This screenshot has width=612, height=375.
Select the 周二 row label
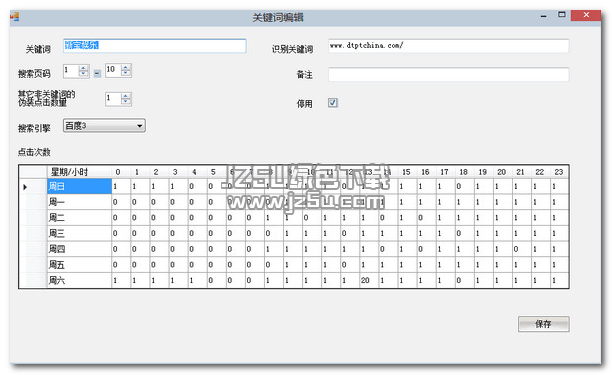[79, 218]
